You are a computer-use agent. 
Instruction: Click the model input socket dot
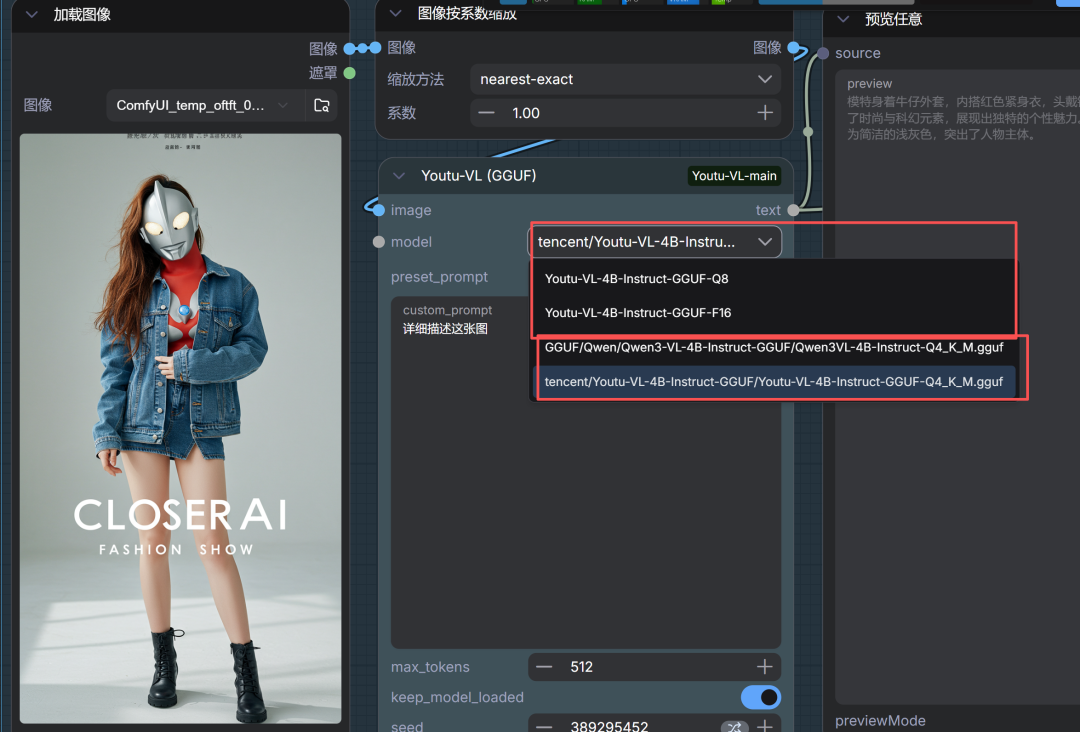click(x=379, y=242)
